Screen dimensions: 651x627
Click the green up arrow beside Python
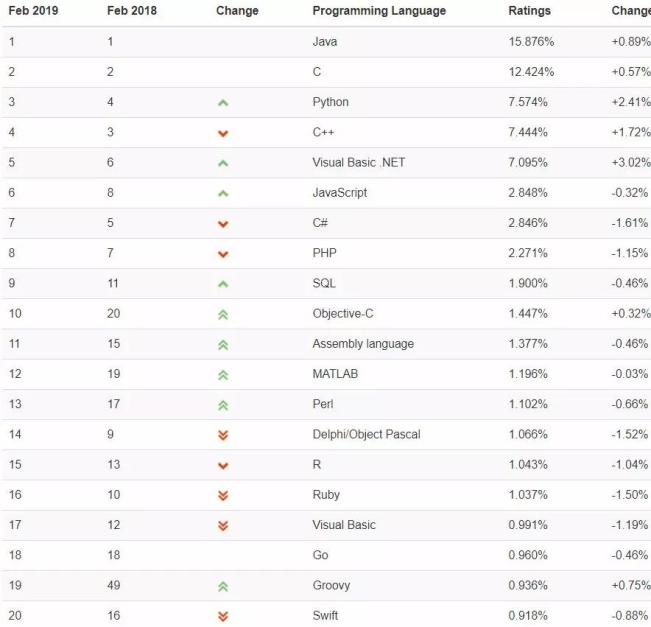(x=223, y=102)
